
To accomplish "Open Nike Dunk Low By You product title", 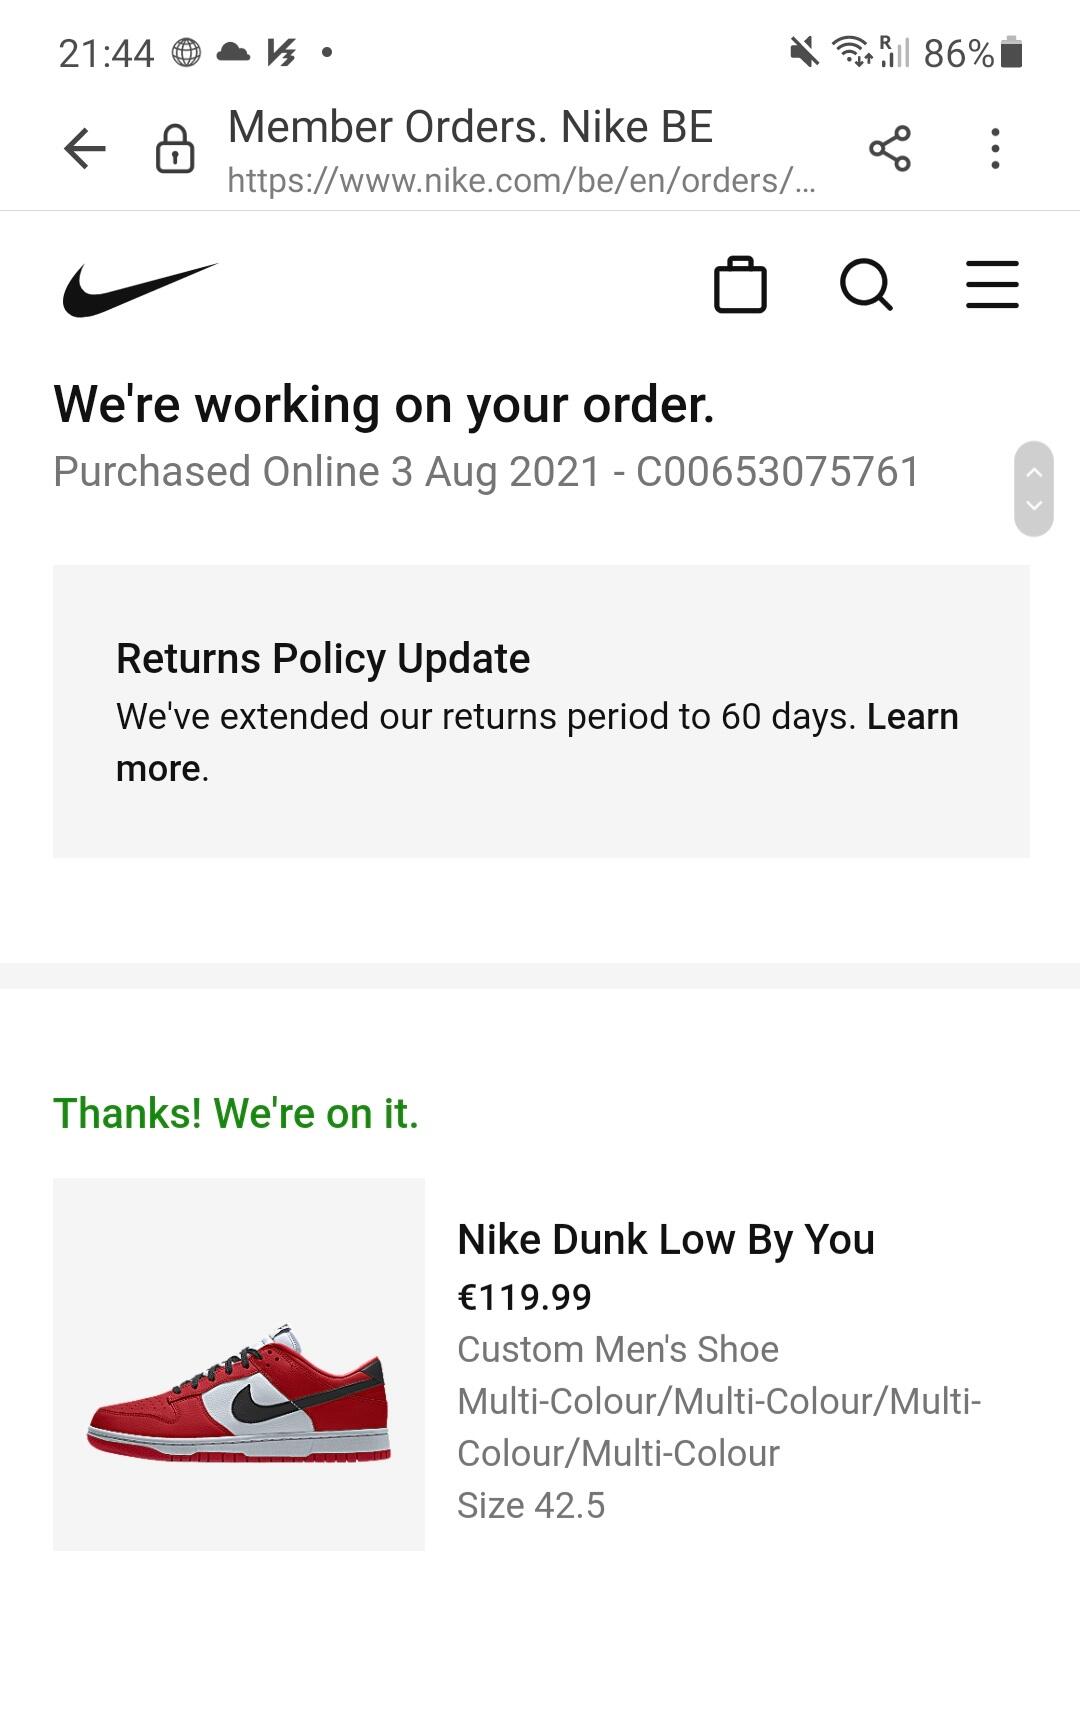I will click(665, 1240).
